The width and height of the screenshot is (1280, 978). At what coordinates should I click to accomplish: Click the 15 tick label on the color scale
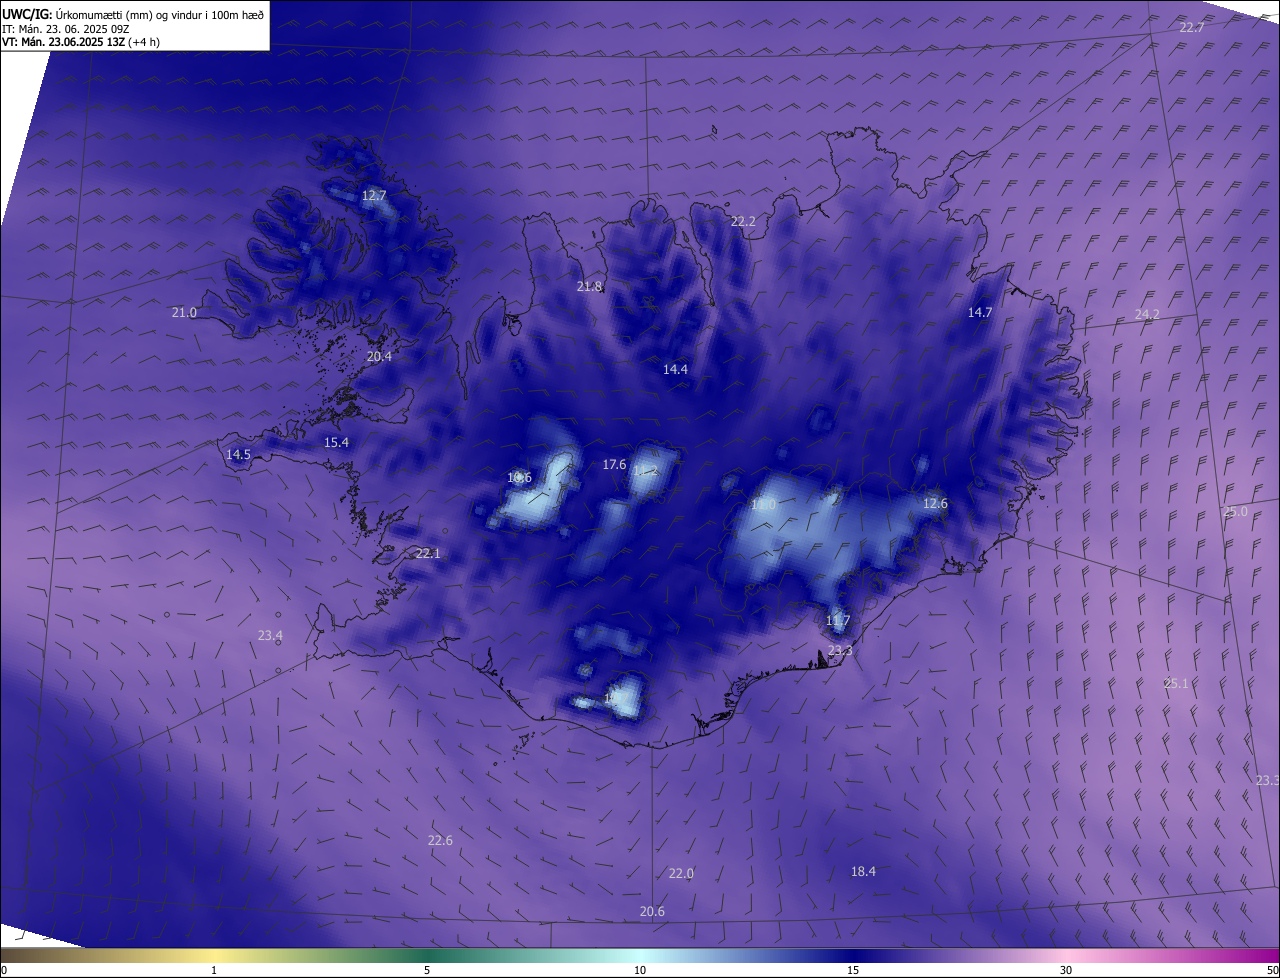pyautogui.click(x=853, y=970)
